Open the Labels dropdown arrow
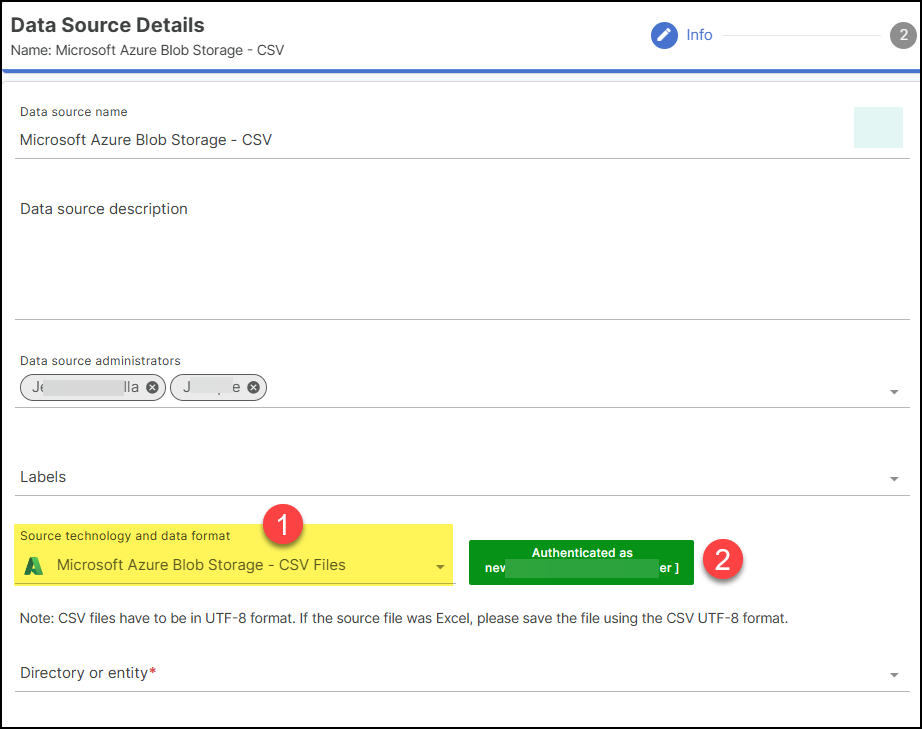 point(894,479)
